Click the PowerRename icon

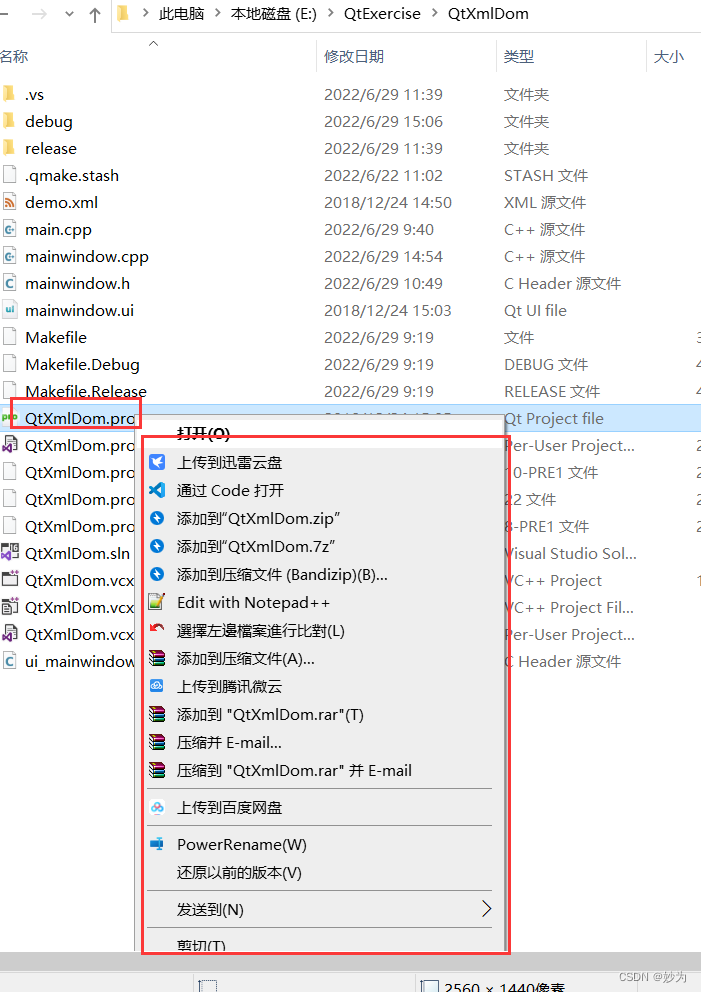tap(157, 844)
